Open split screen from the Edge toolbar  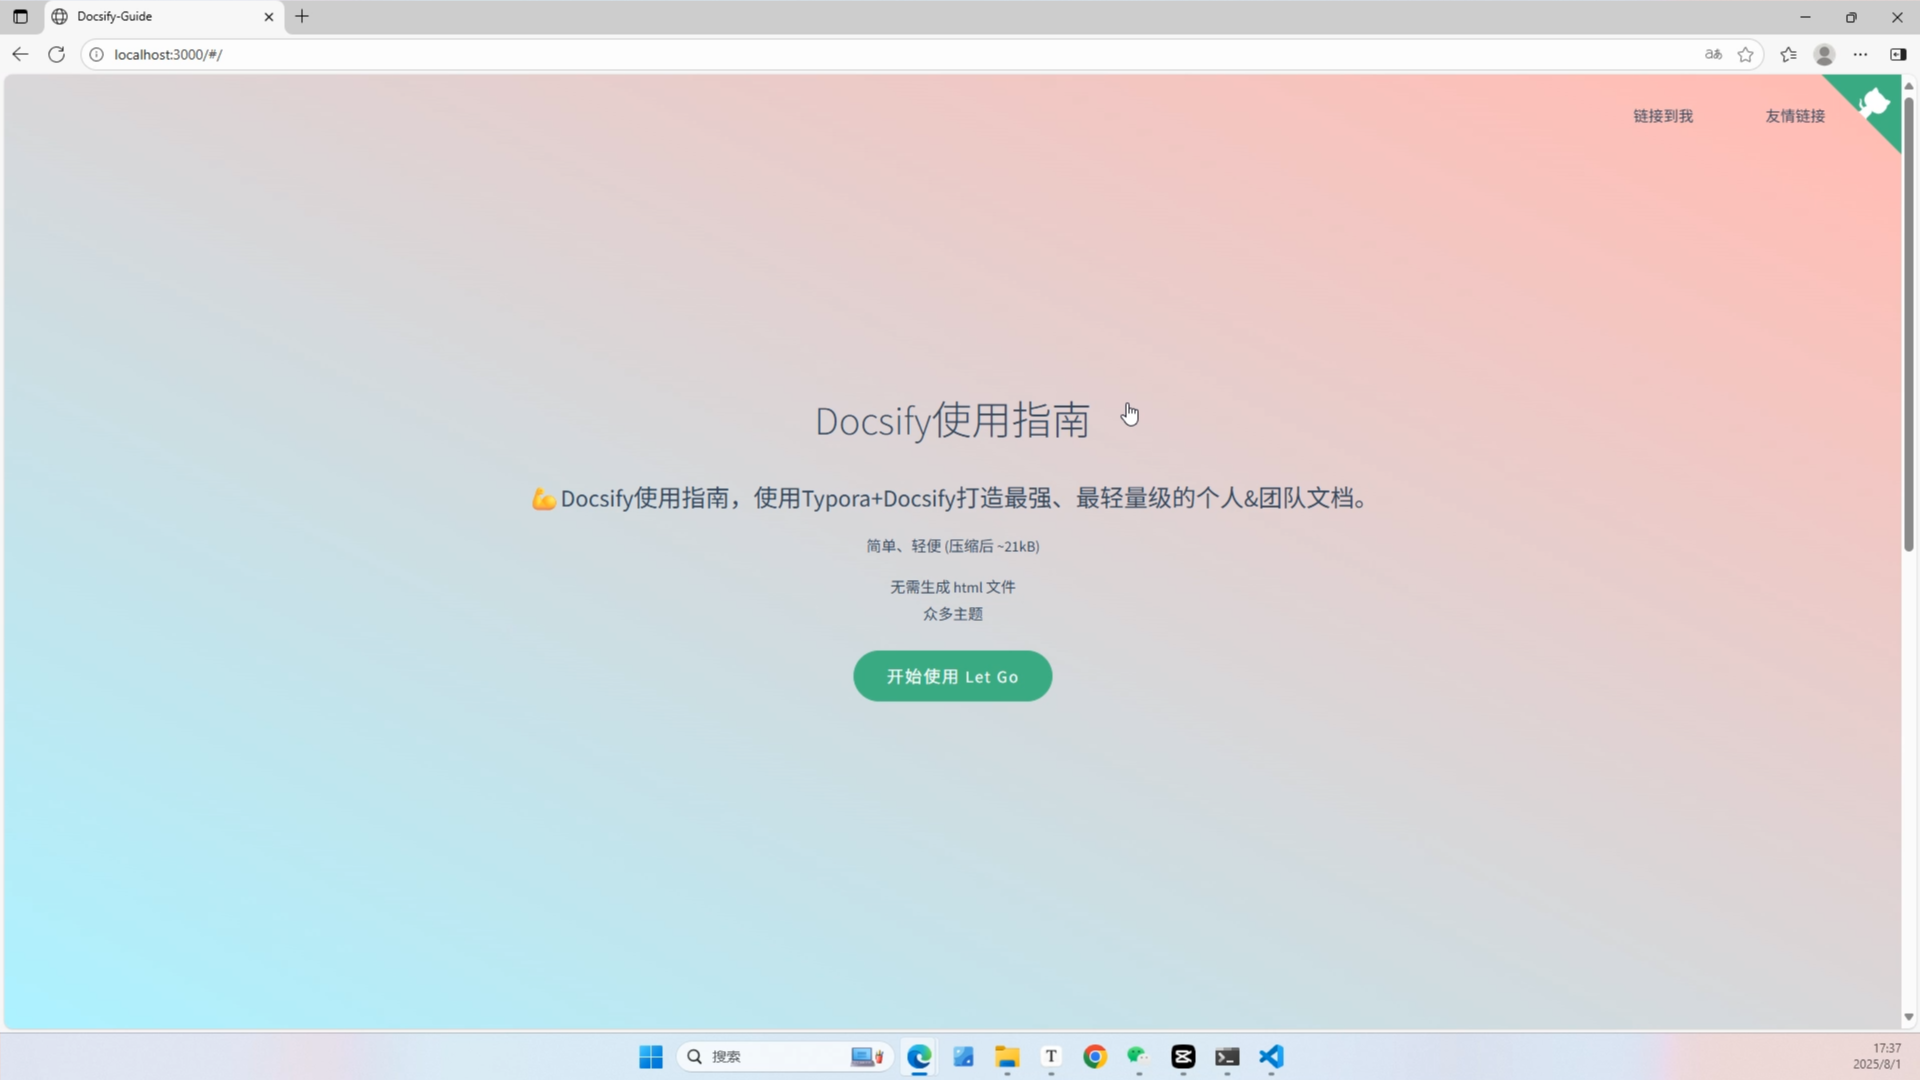1898,55
